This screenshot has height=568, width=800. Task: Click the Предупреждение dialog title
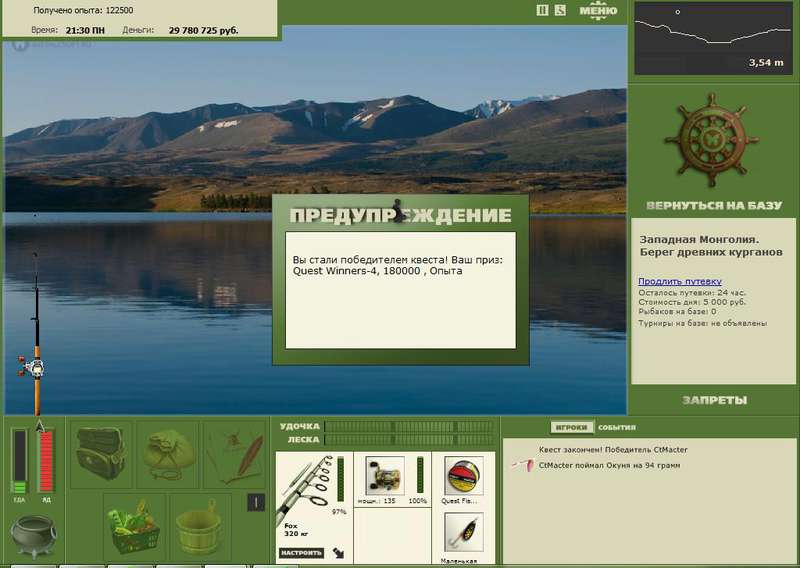click(400, 215)
